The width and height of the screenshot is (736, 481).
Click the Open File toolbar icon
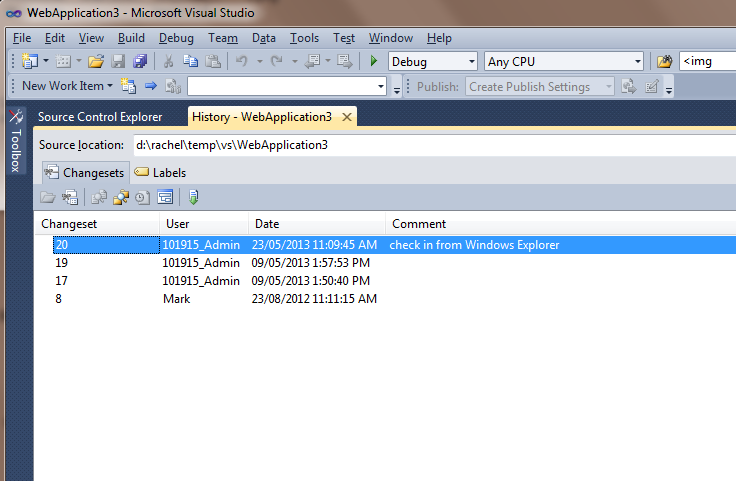(x=96, y=62)
